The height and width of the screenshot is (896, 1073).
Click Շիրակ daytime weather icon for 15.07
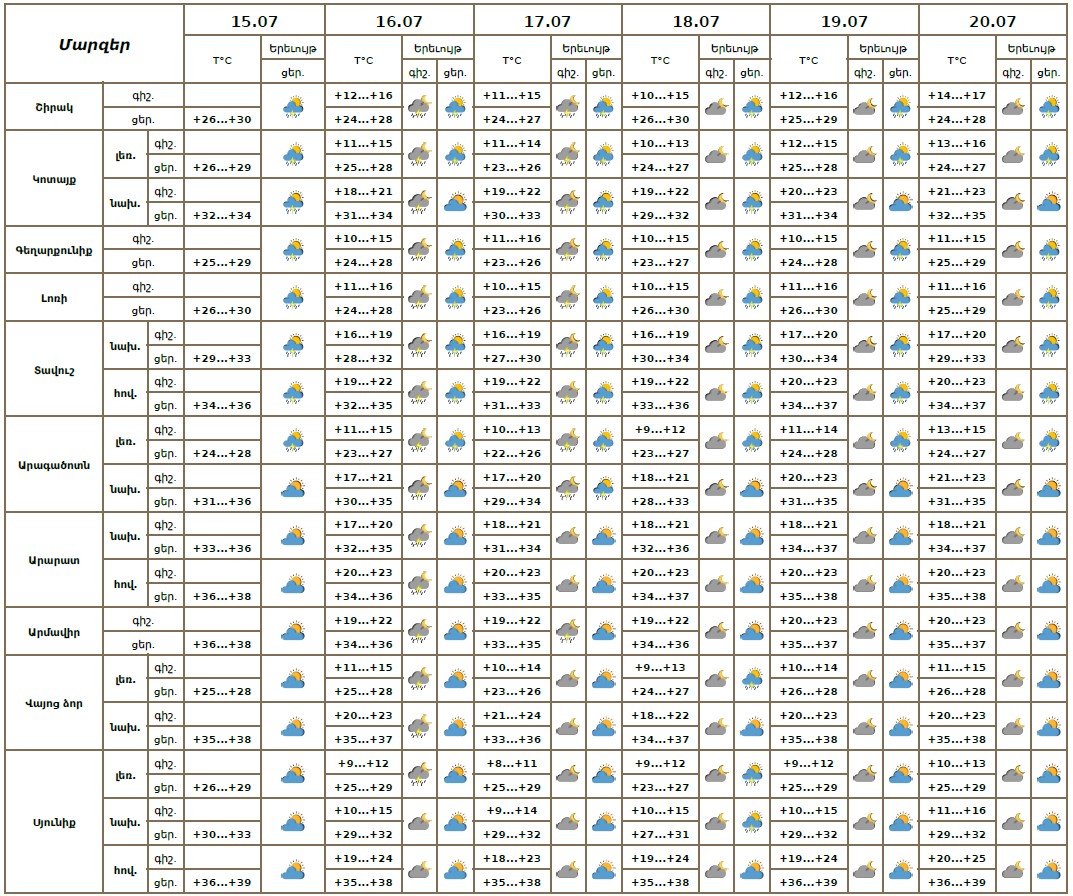[x=293, y=106]
